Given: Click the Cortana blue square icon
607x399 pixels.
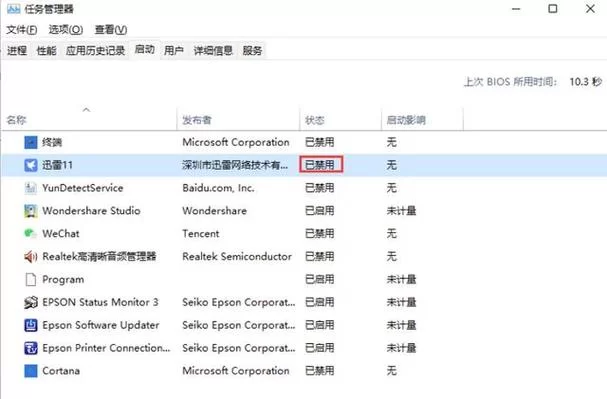Looking at the screenshot, I should click(x=31, y=371).
